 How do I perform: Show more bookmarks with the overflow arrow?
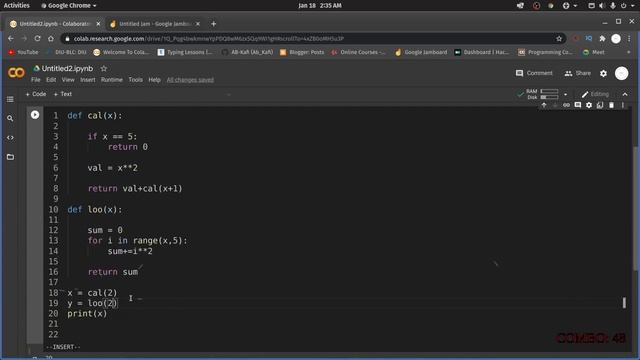click(629, 52)
